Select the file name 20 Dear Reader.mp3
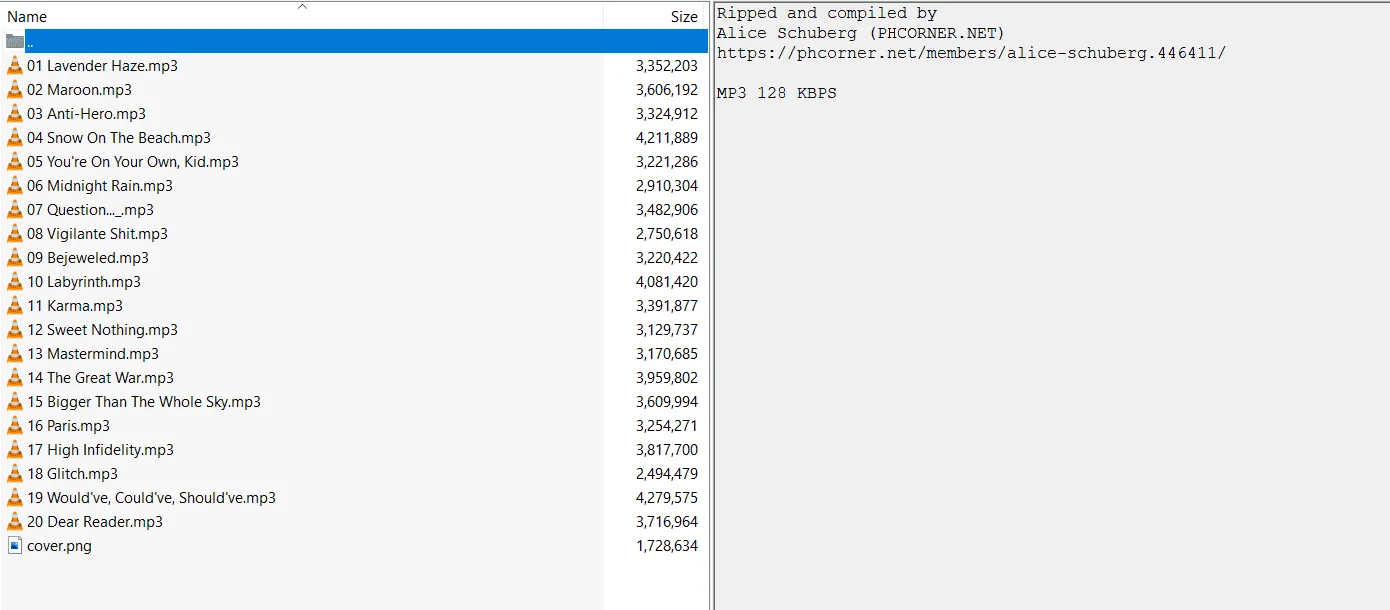The width and height of the screenshot is (1390, 610). click(95, 522)
